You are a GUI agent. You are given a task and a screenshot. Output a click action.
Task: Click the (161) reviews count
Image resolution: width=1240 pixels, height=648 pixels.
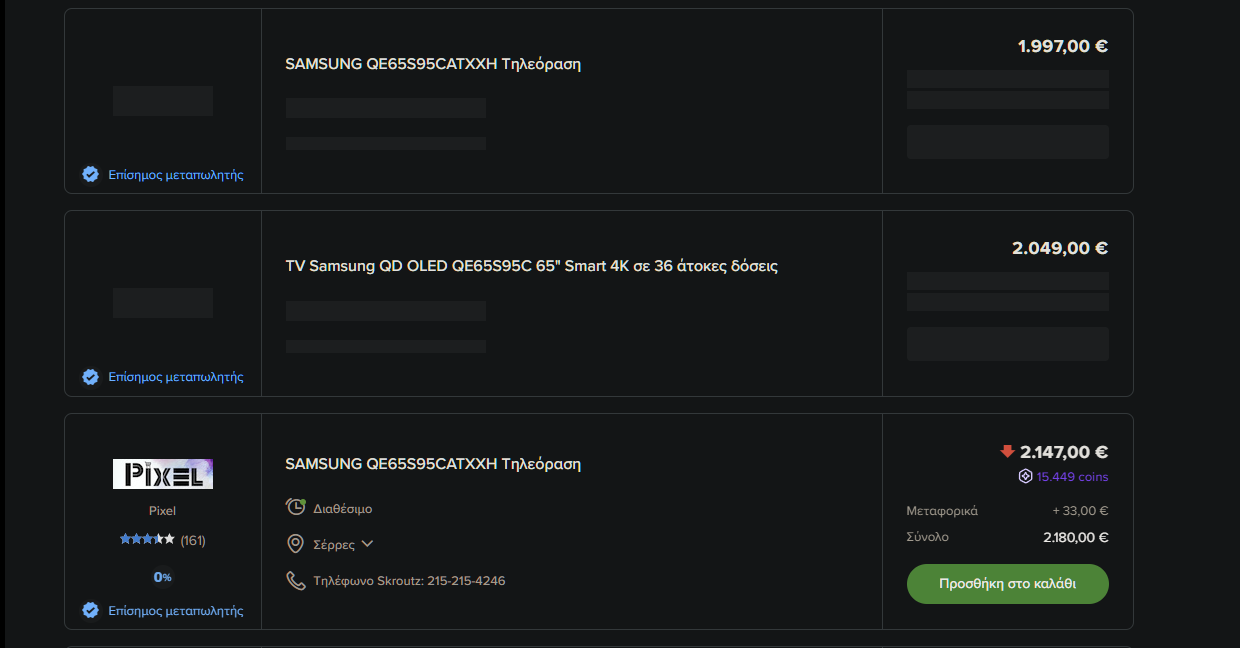tap(193, 540)
